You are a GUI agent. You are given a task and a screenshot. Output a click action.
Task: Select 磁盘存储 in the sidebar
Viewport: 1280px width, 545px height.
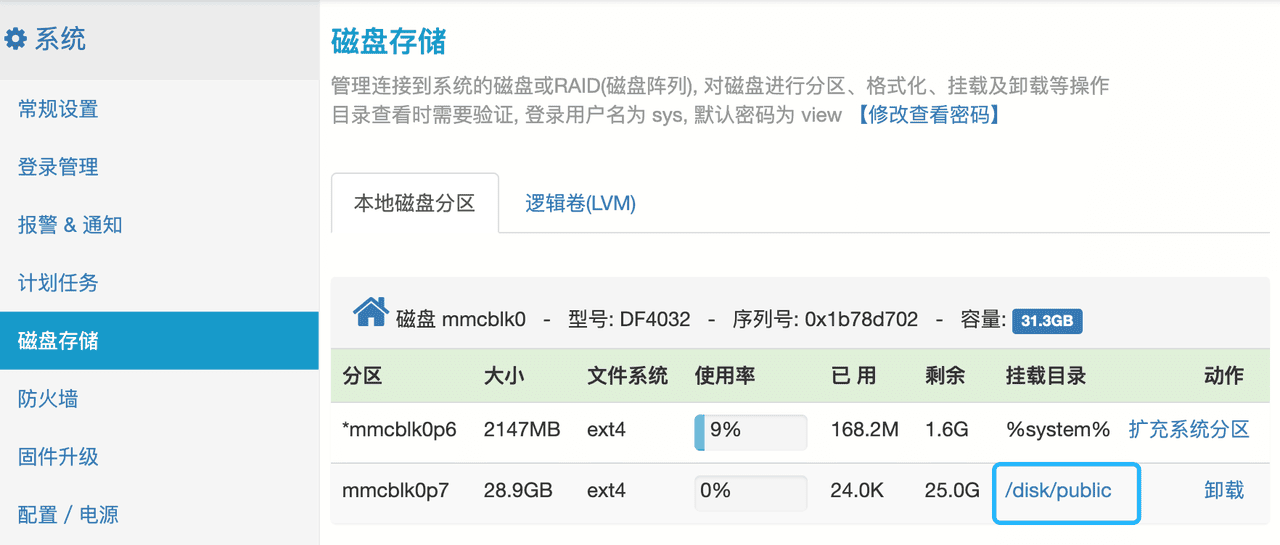pos(58,341)
